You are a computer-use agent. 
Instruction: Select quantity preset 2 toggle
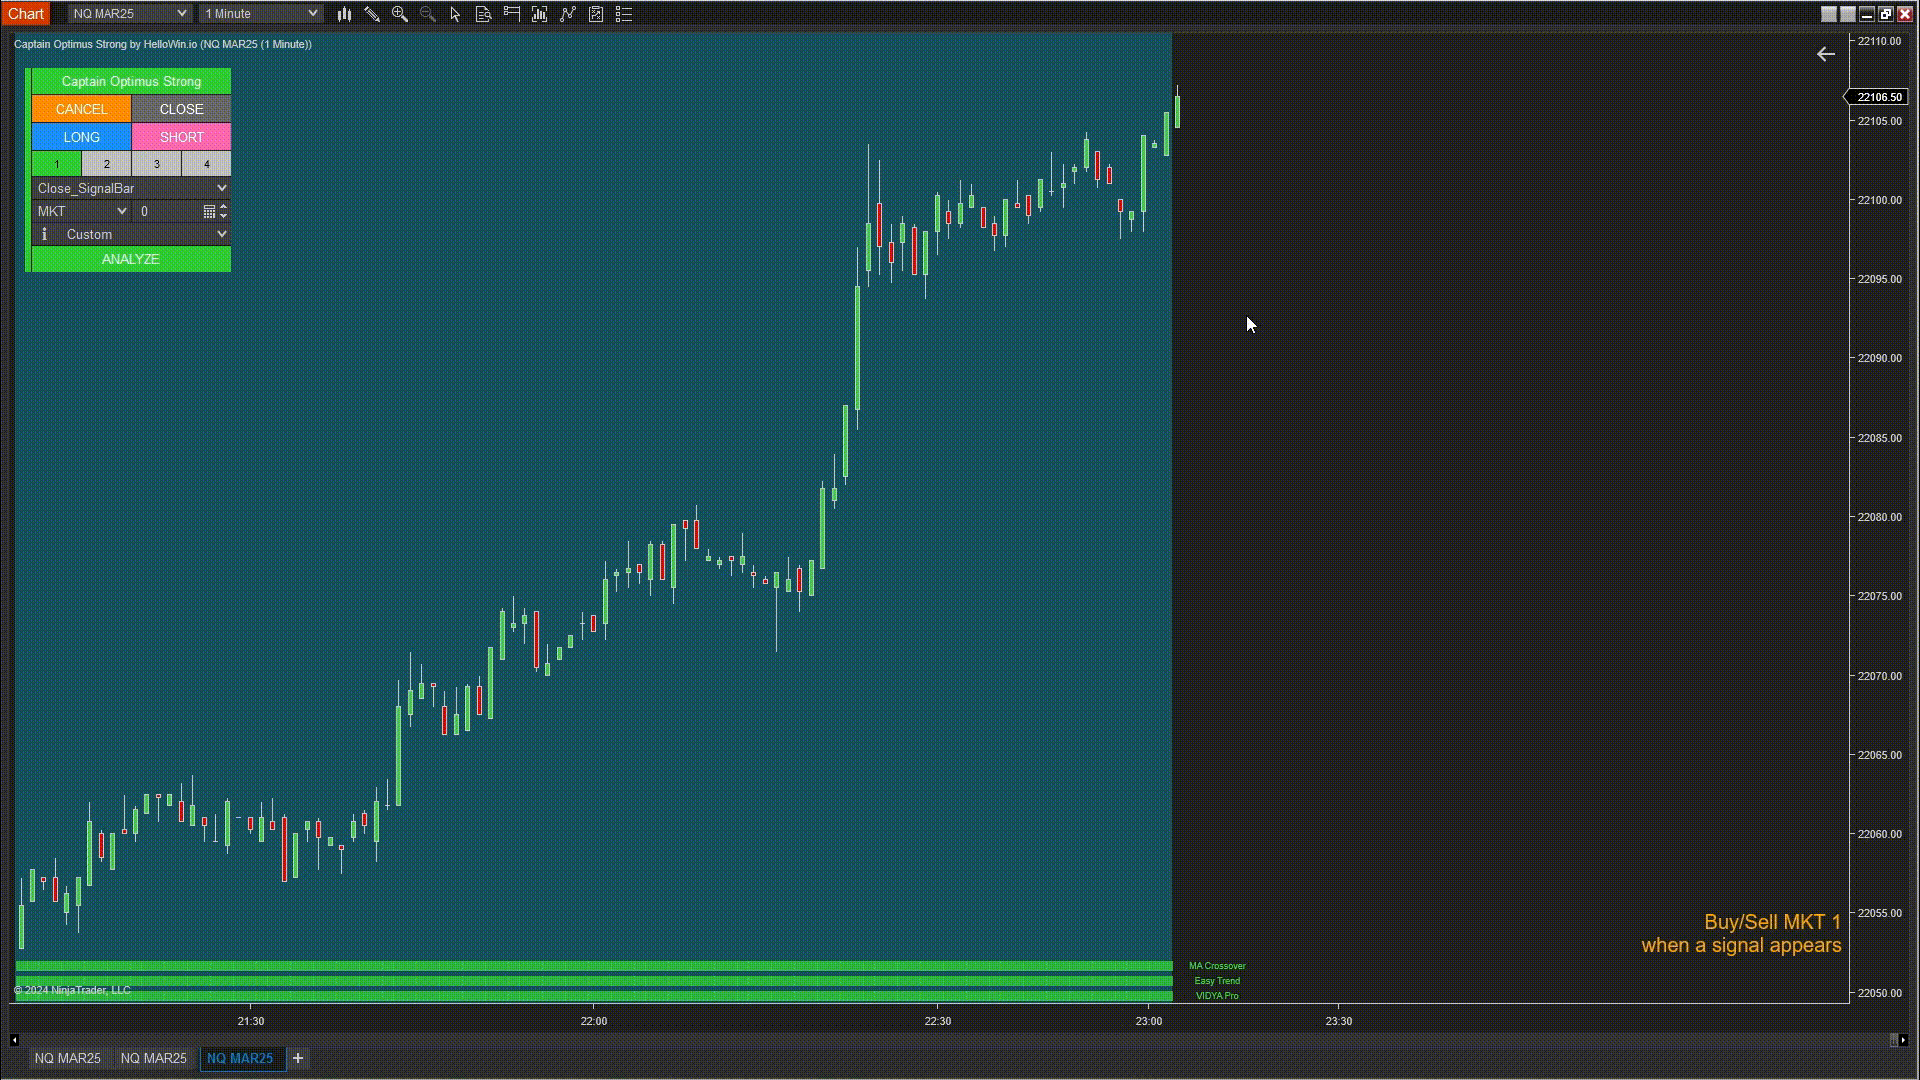pyautogui.click(x=107, y=164)
